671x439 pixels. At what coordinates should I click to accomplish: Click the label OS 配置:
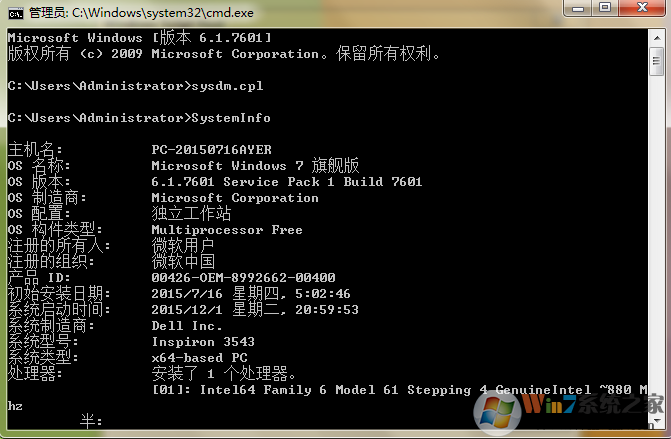(39, 213)
